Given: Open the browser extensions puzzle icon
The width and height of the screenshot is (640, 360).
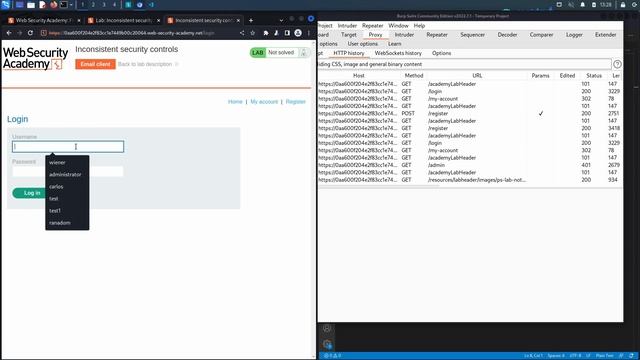Looking at the screenshot, I should [266, 33].
